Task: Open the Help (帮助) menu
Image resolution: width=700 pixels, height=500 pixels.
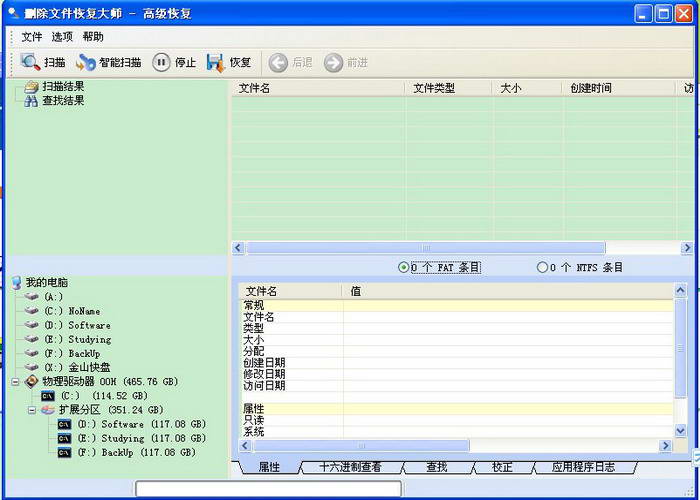Action: pyautogui.click(x=93, y=37)
